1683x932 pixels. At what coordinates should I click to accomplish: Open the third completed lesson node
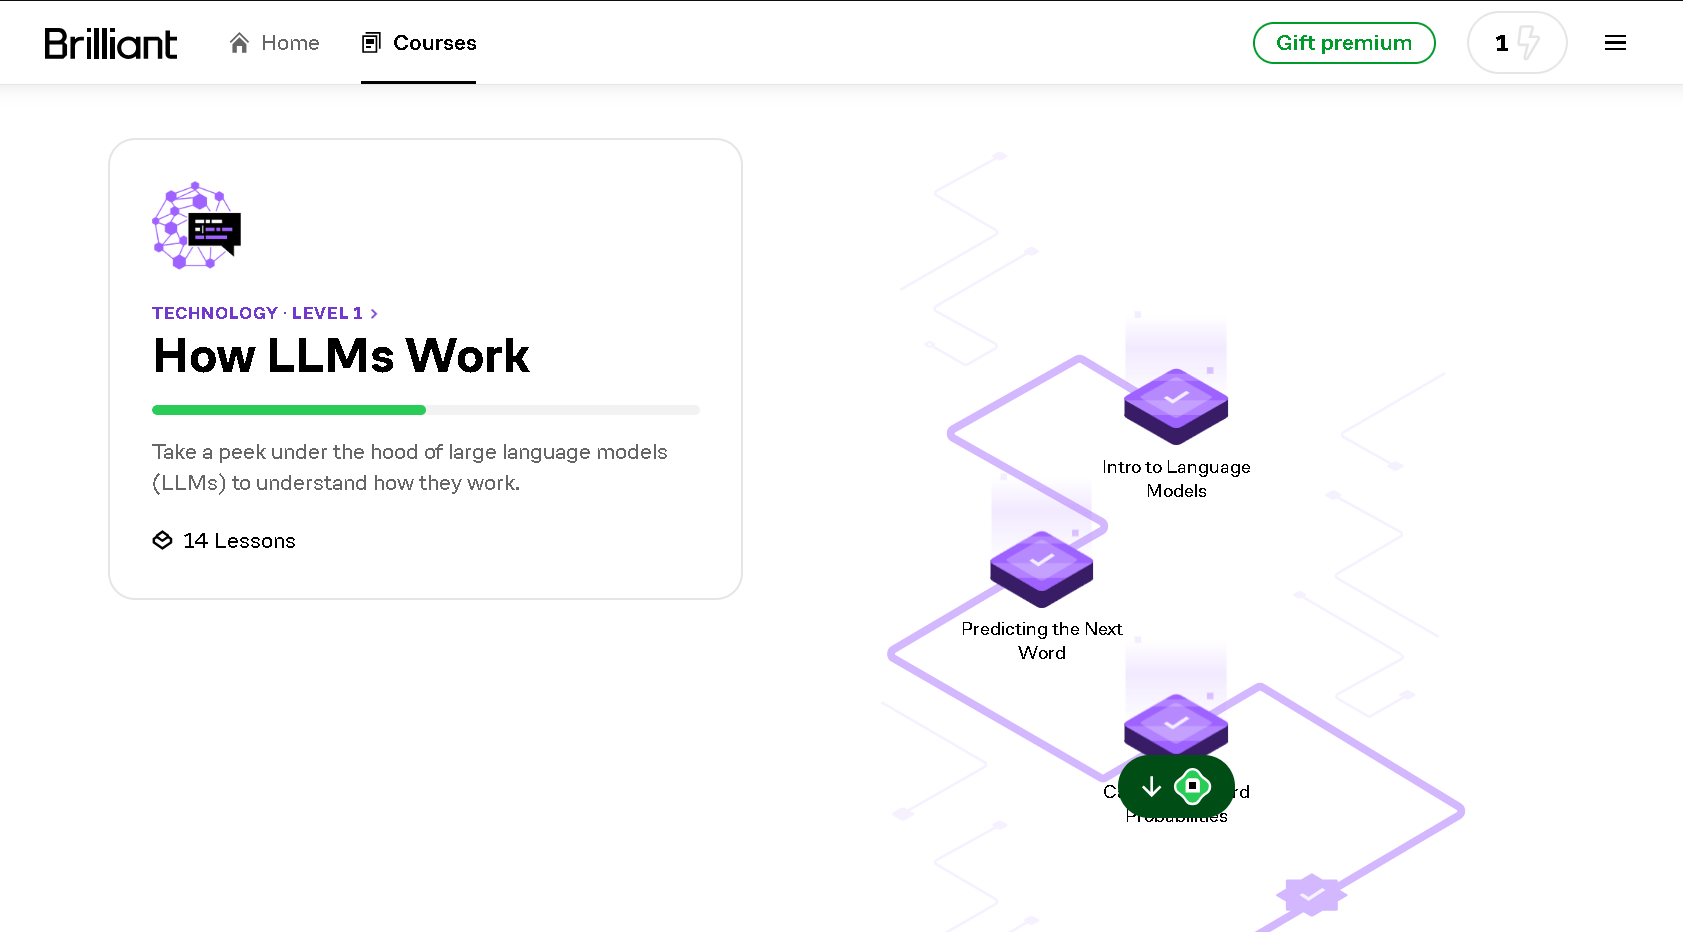1176,726
